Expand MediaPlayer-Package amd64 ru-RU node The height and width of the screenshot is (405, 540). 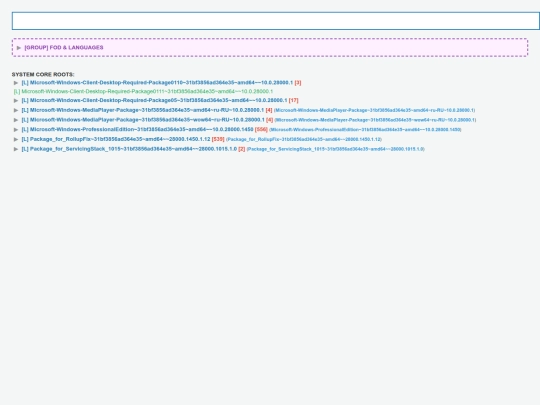point(16,110)
